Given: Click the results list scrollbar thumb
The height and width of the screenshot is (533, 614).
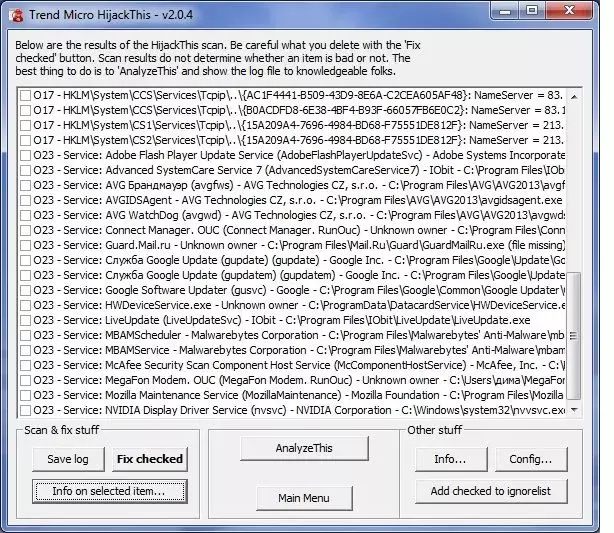Looking at the screenshot, I should [574, 336].
